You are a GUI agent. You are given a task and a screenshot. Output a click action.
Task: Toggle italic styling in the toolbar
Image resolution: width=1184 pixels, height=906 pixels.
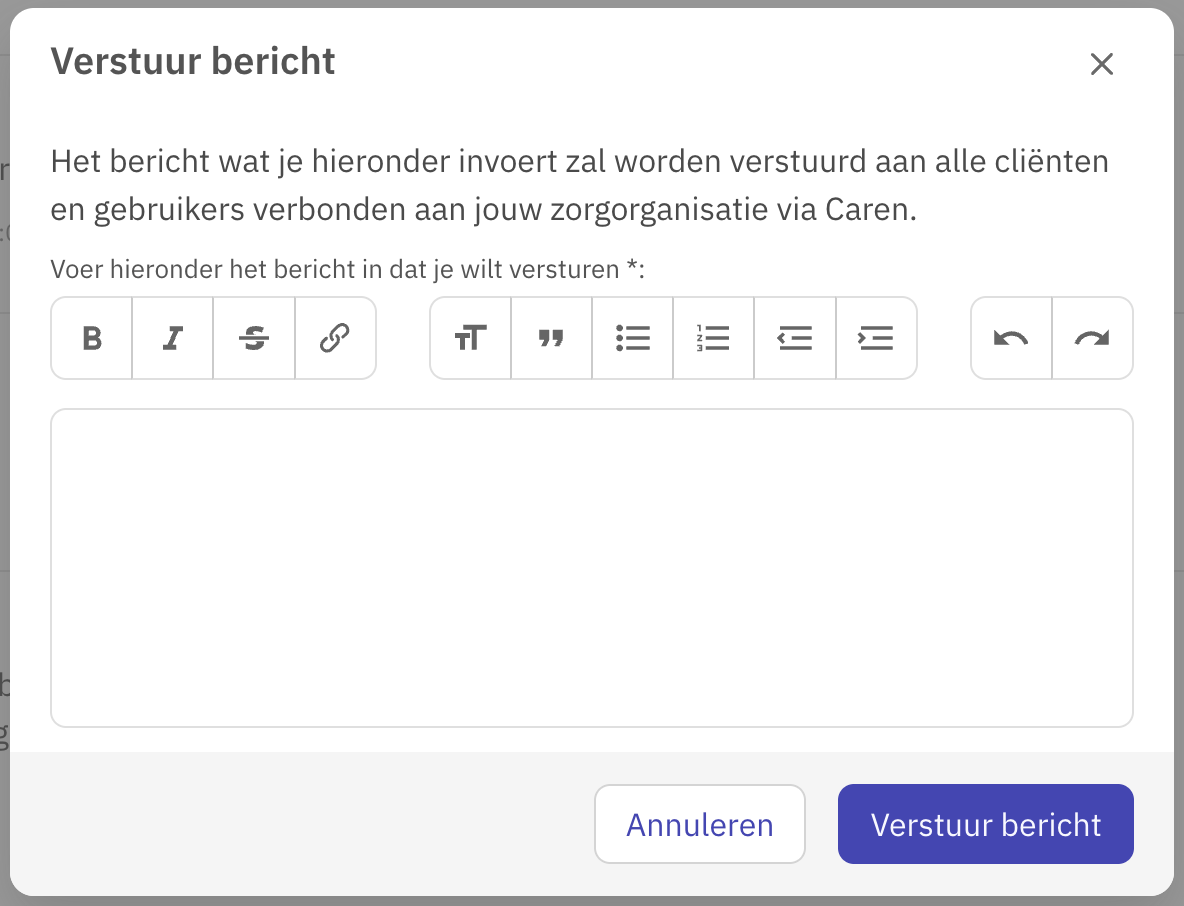pos(172,338)
